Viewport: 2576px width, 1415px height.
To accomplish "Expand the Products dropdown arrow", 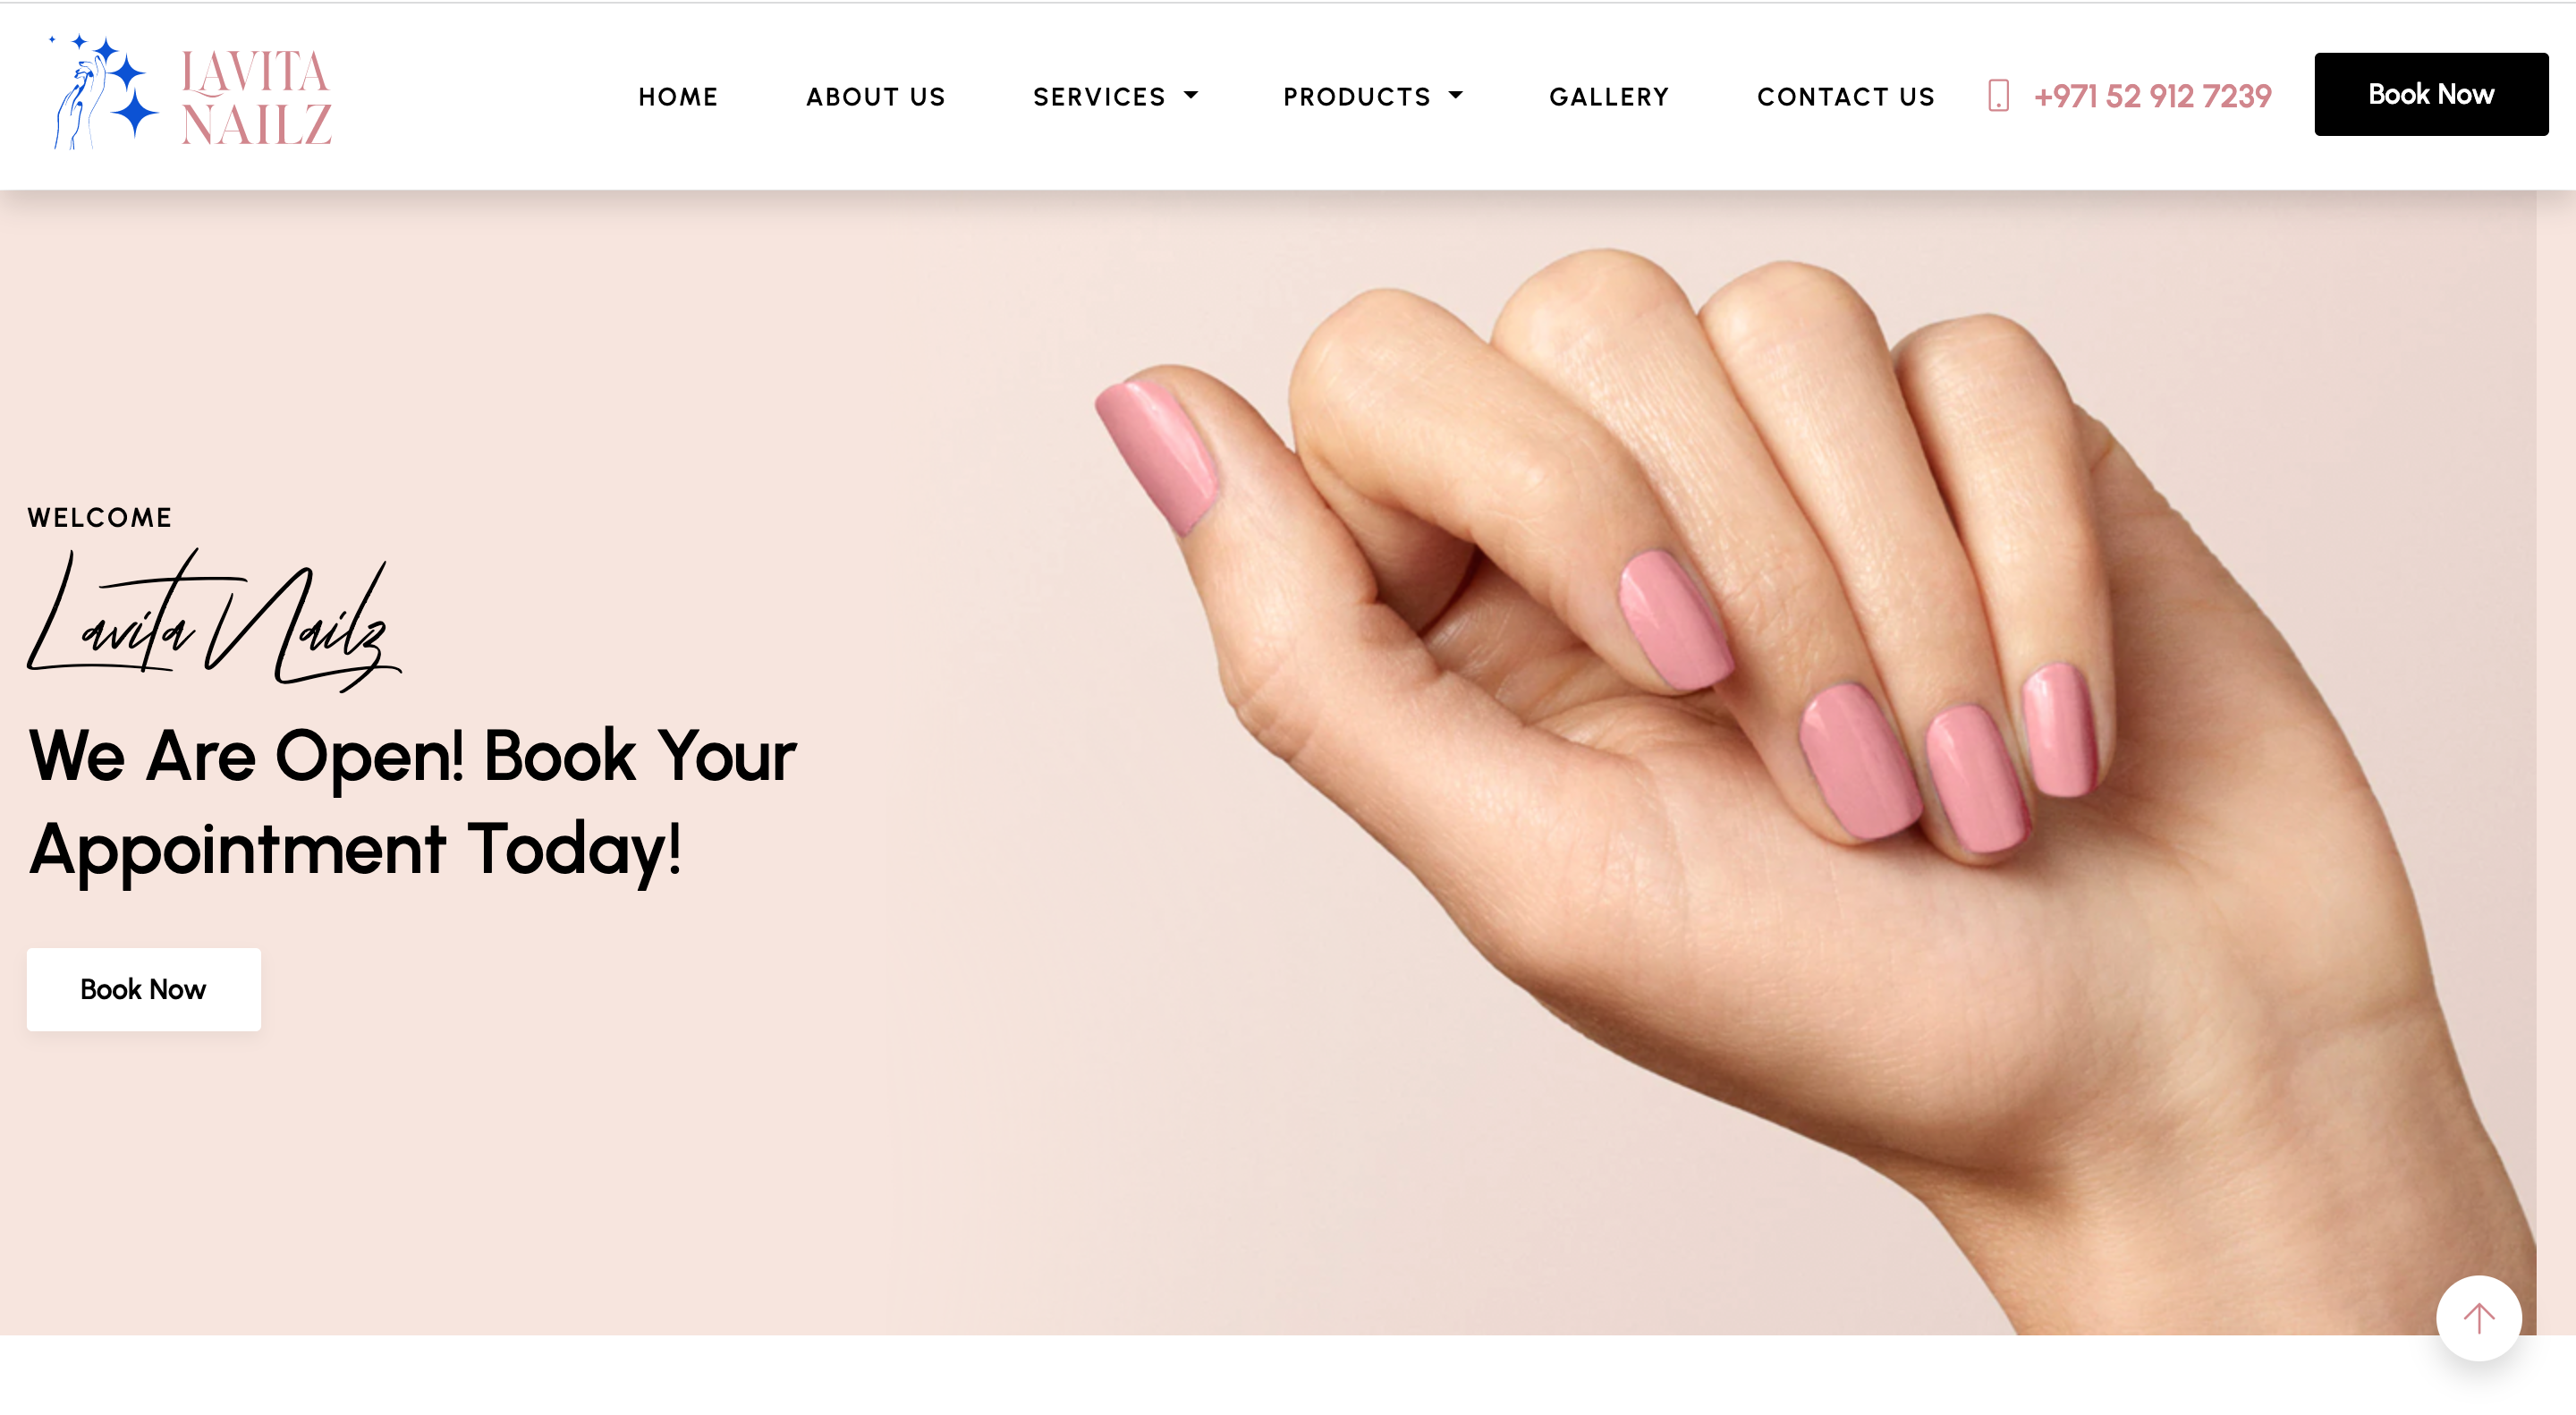I will click(1455, 96).
